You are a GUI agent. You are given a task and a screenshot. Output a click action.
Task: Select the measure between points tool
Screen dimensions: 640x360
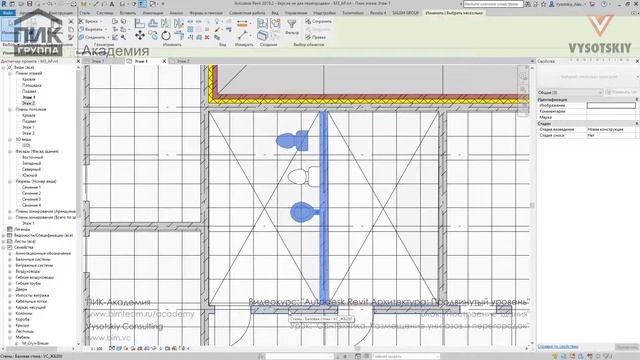243,36
